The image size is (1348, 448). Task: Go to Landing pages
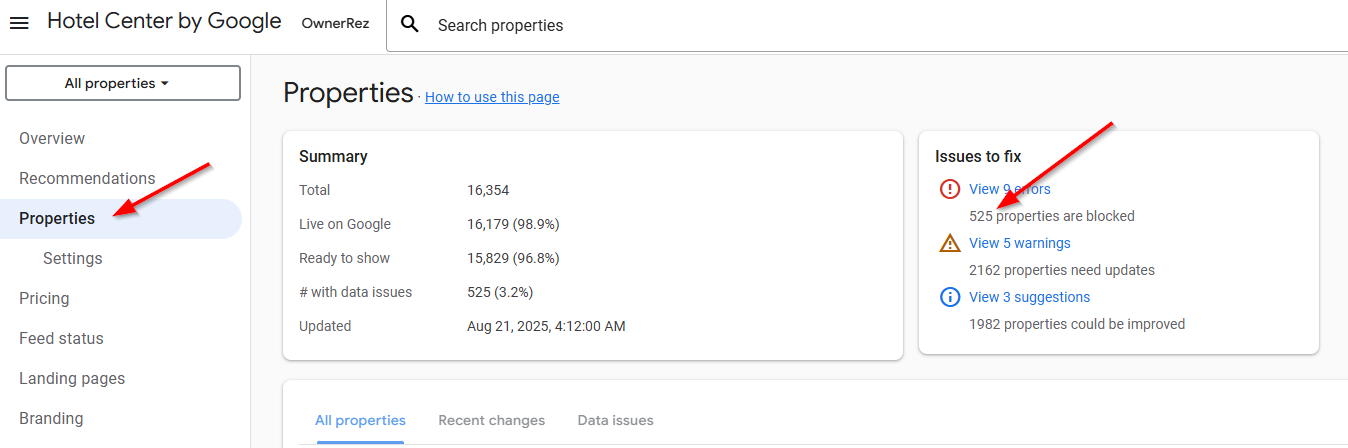point(72,378)
